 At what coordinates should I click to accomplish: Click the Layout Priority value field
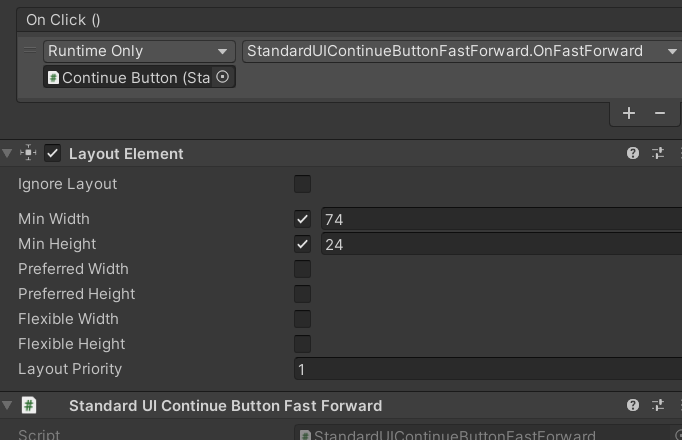tap(488, 369)
